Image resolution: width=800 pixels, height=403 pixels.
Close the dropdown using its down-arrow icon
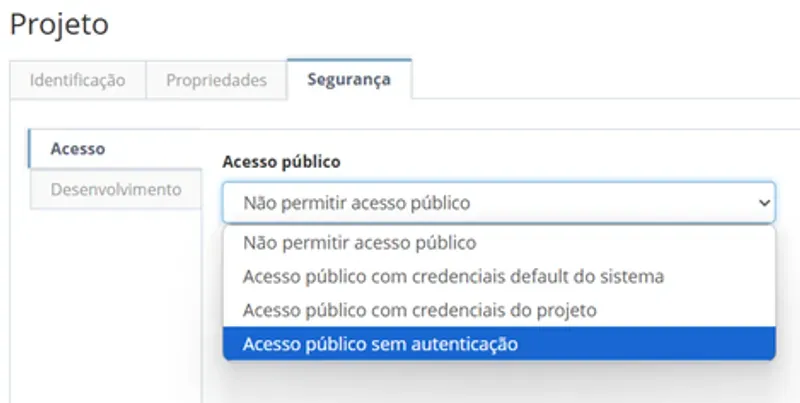coord(764,203)
